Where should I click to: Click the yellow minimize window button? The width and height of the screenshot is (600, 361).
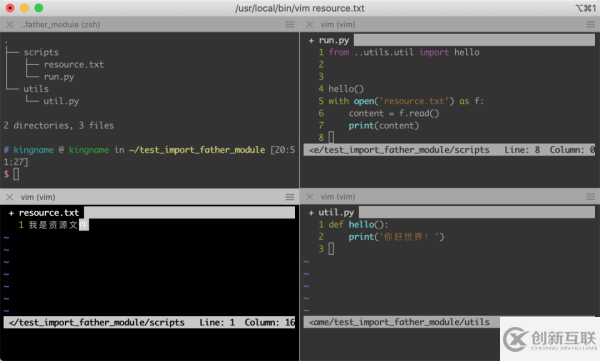coord(24,8)
